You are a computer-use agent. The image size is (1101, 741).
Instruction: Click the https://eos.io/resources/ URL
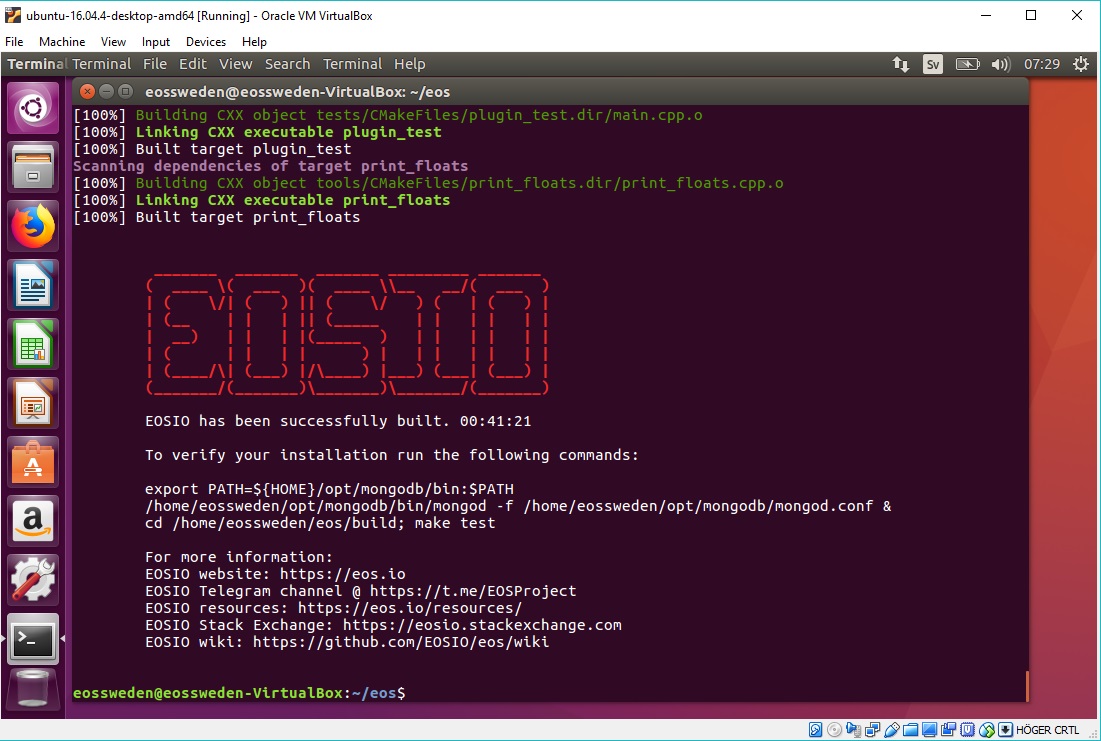click(410, 608)
